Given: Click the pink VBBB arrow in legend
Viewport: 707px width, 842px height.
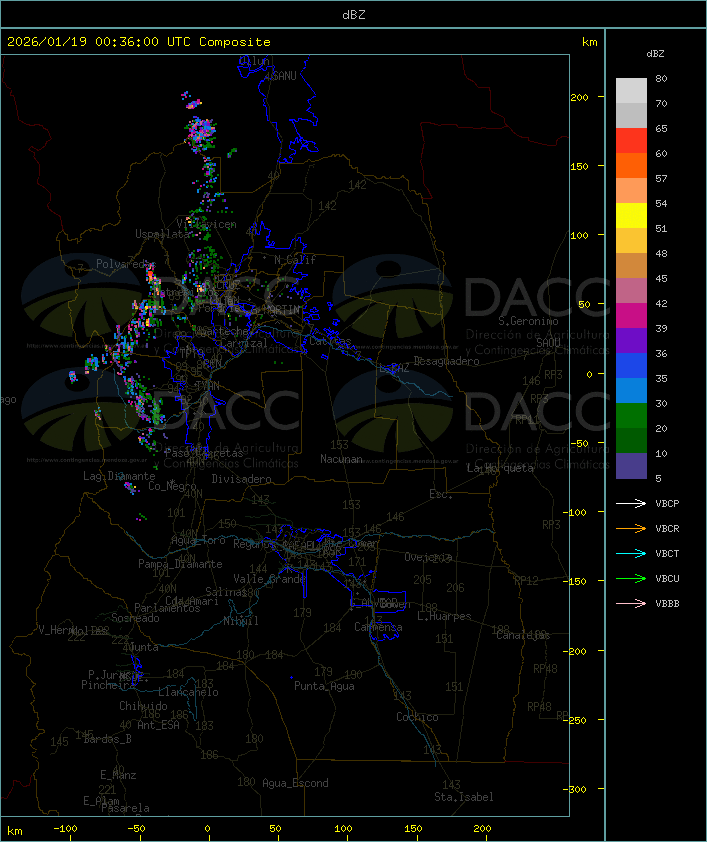Looking at the screenshot, I should (x=632, y=604).
